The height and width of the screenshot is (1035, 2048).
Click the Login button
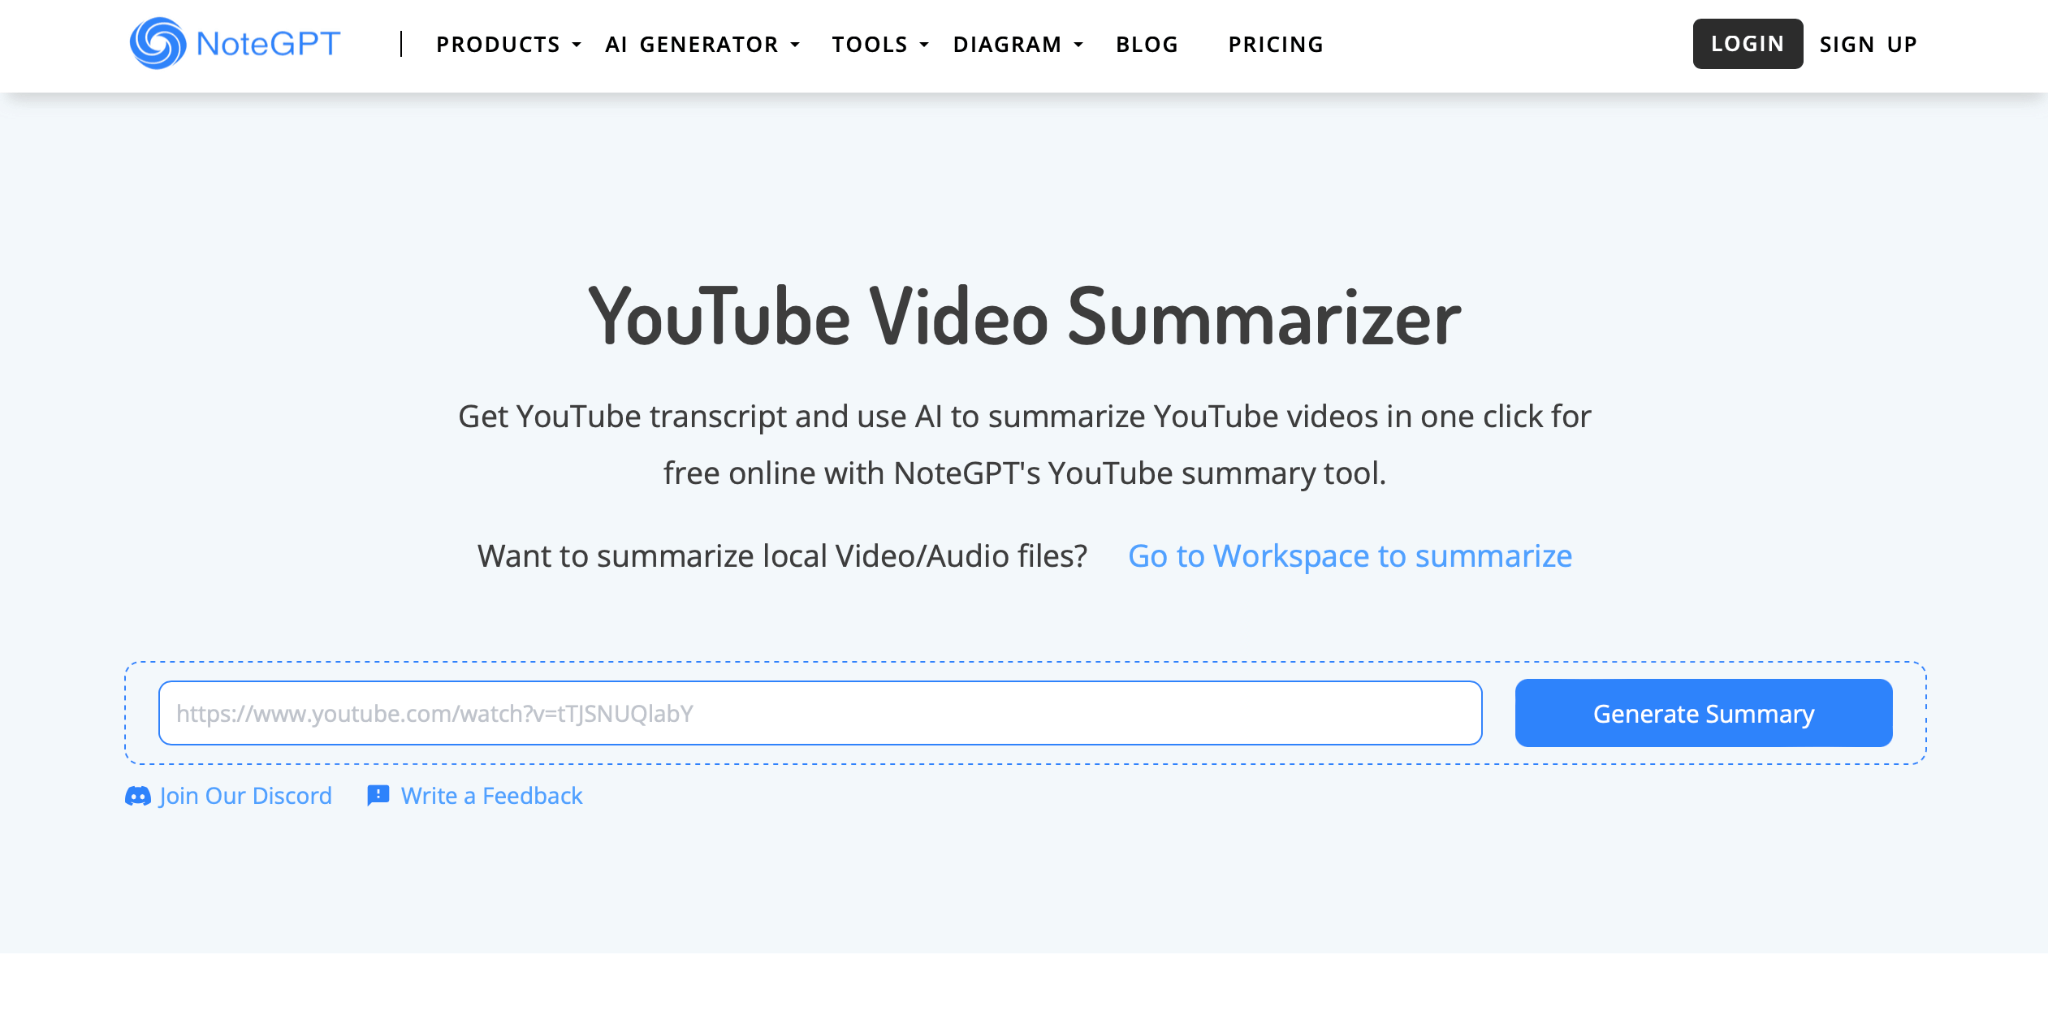coord(1748,44)
